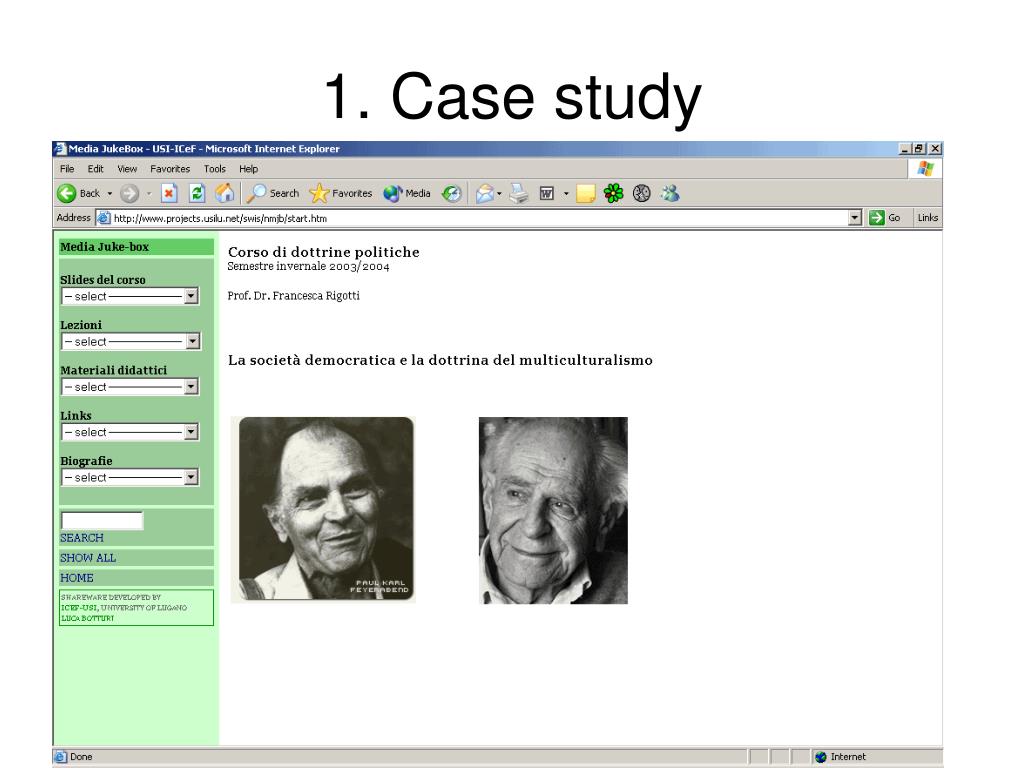The height and width of the screenshot is (768, 1024).
Task: Open the Mail envelope icon
Action: pyautogui.click(x=485, y=193)
